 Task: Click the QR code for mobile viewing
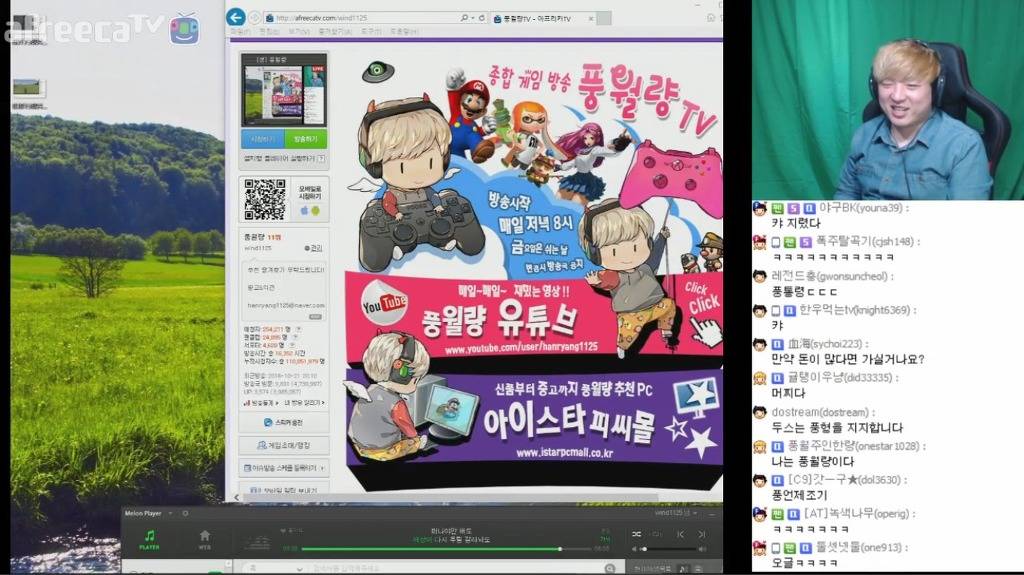(x=265, y=200)
